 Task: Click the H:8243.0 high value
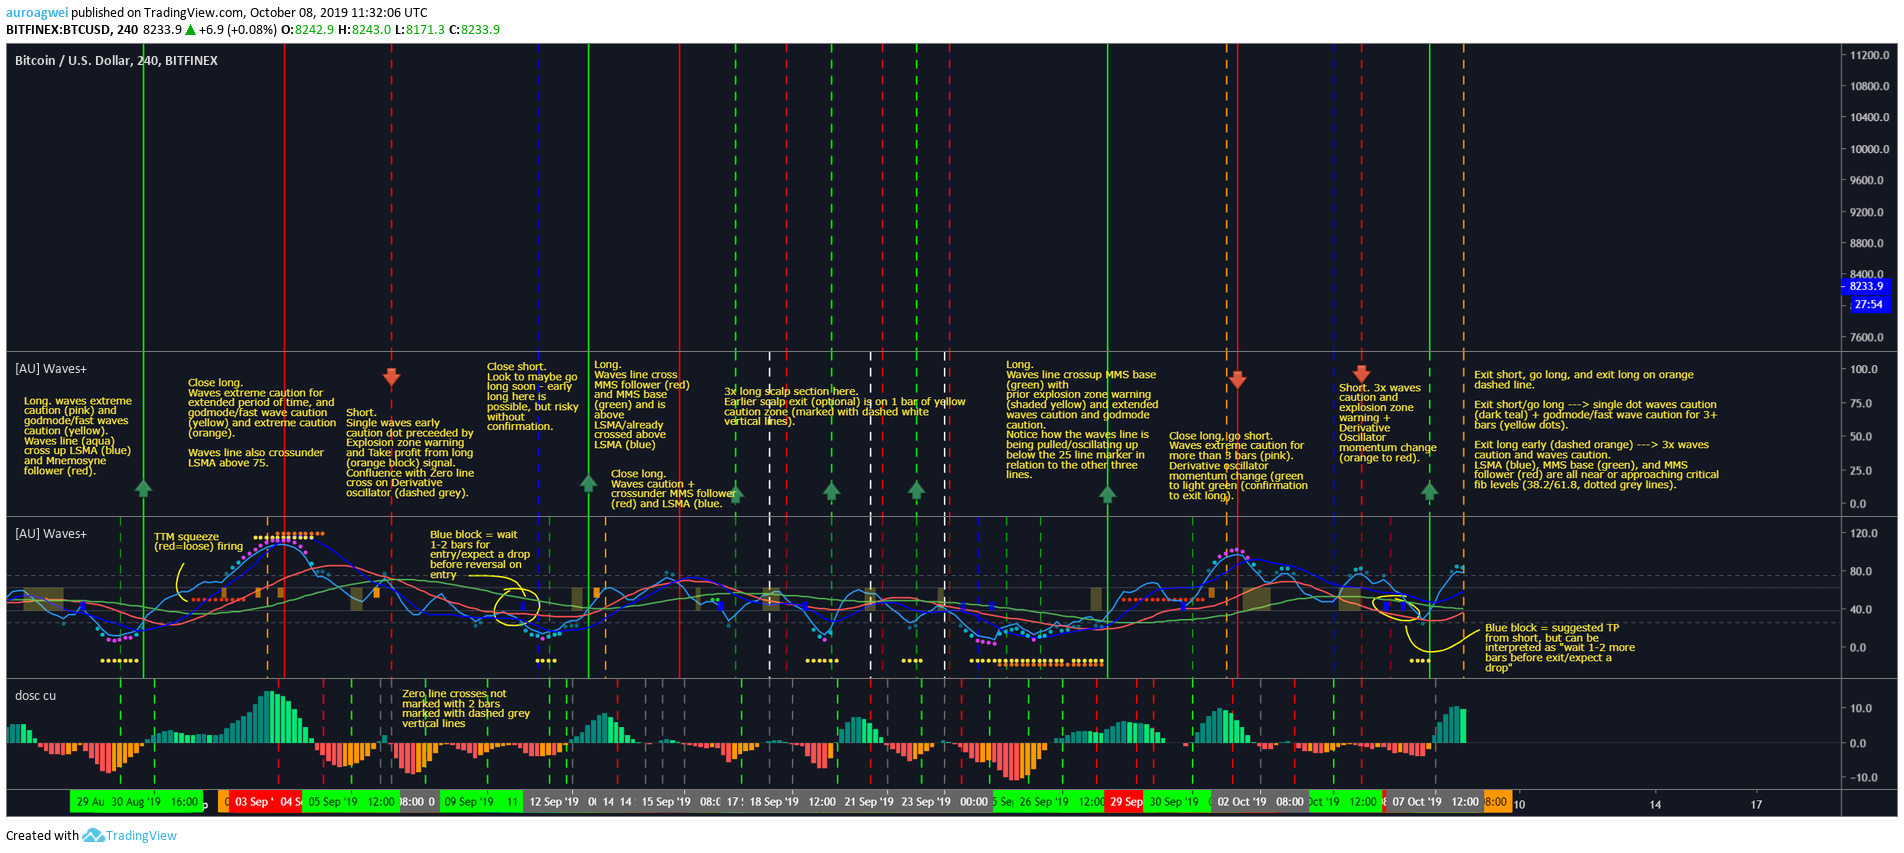pos(364,30)
